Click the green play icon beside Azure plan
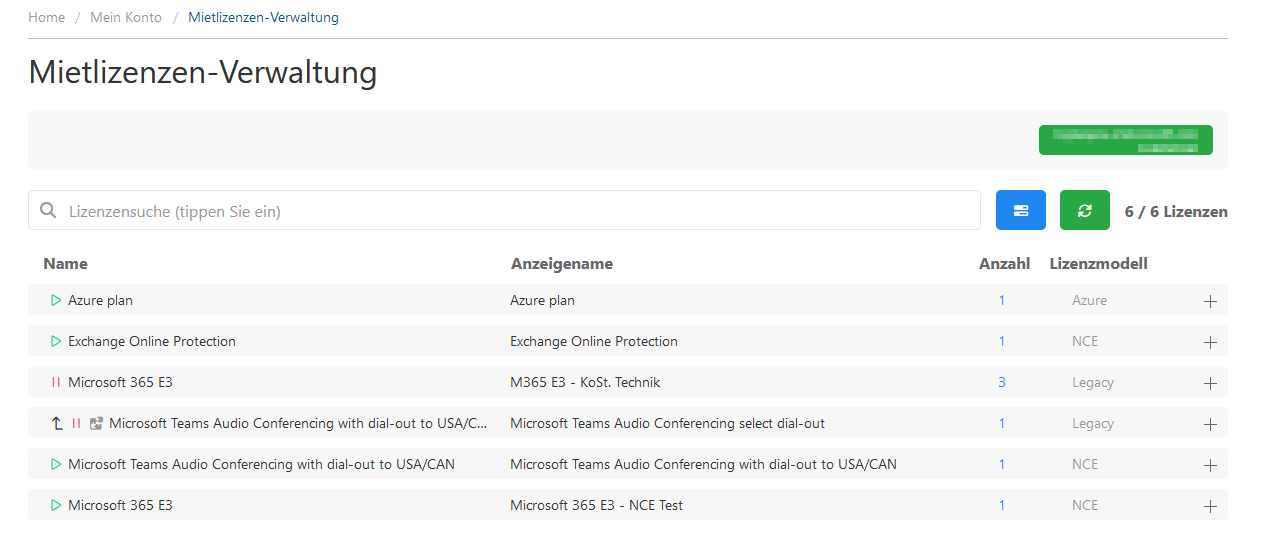The image size is (1264, 551). [x=56, y=300]
